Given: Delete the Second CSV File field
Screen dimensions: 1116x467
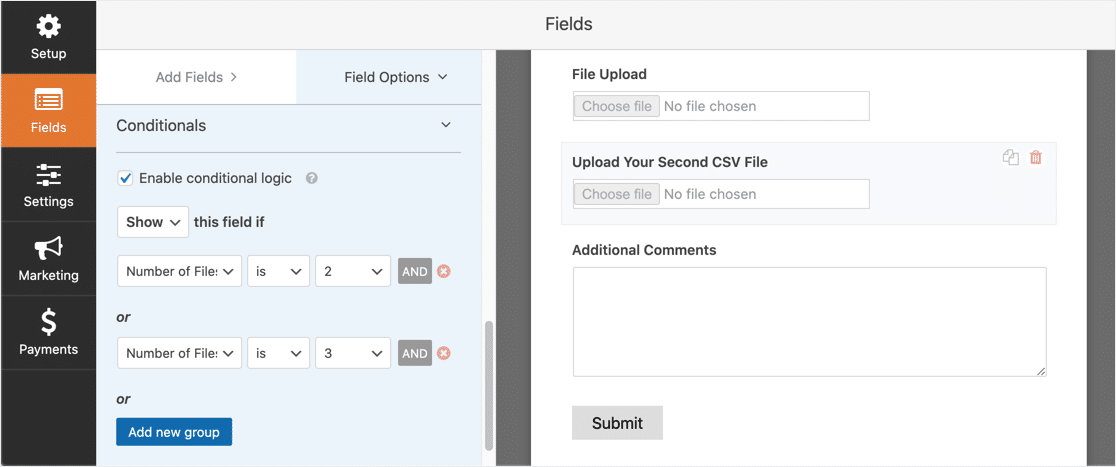Looking at the screenshot, I should [1036, 157].
